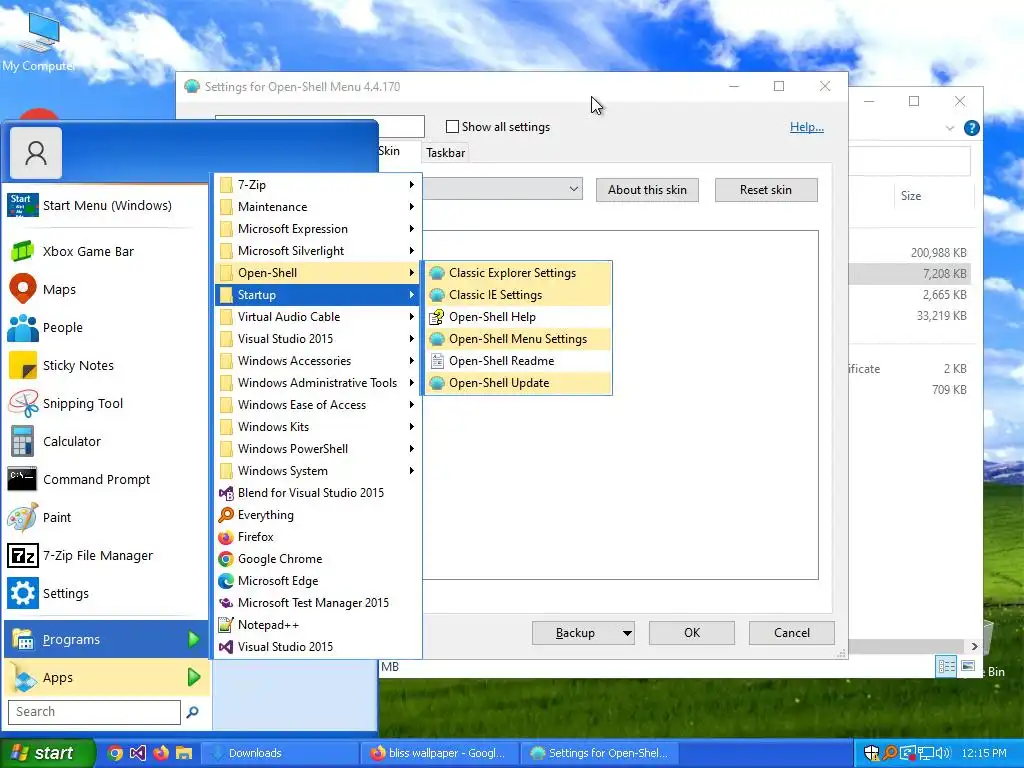Open help icon in background Explorer window
Image resolution: width=1024 pixels, height=768 pixels.
point(972,128)
